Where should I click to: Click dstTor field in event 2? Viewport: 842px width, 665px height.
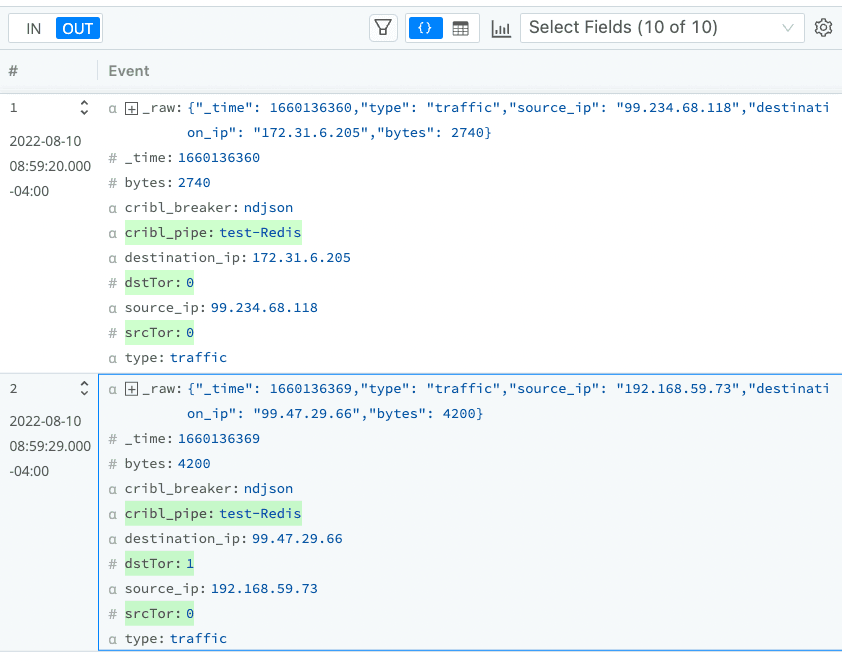(150, 564)
